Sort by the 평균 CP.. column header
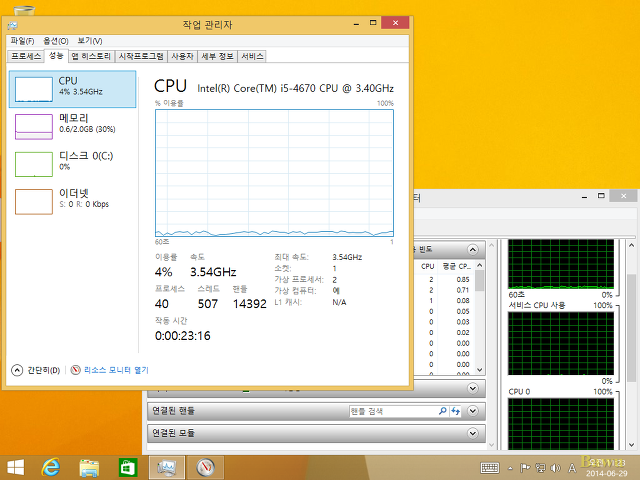 pyautogui.click(x=456, y=267)
